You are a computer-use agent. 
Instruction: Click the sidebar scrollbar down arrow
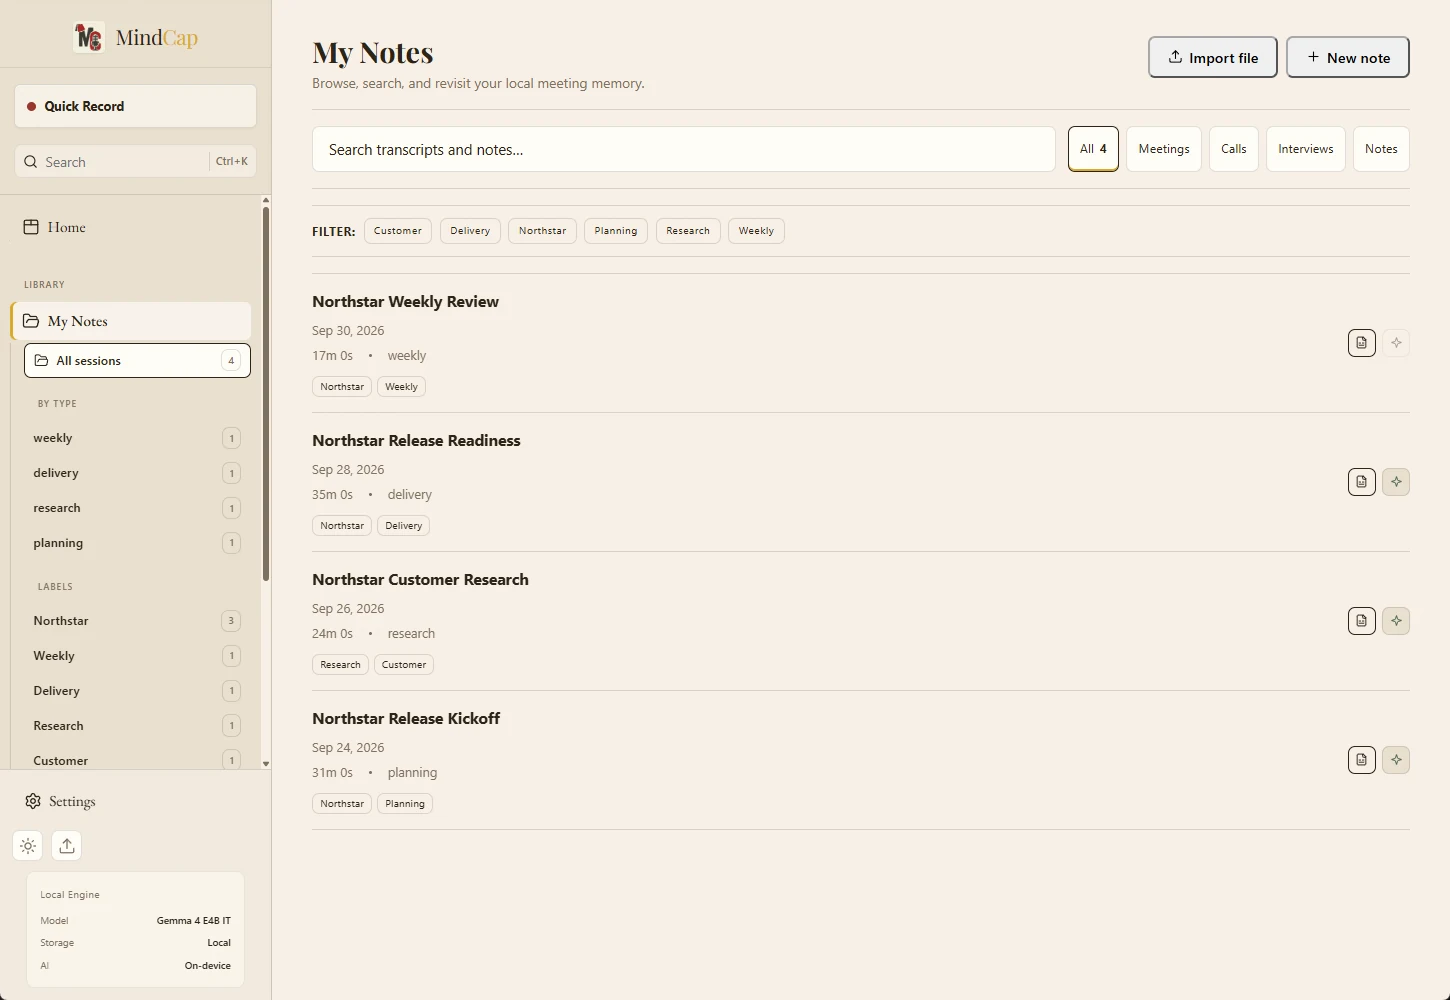point(266,763)
